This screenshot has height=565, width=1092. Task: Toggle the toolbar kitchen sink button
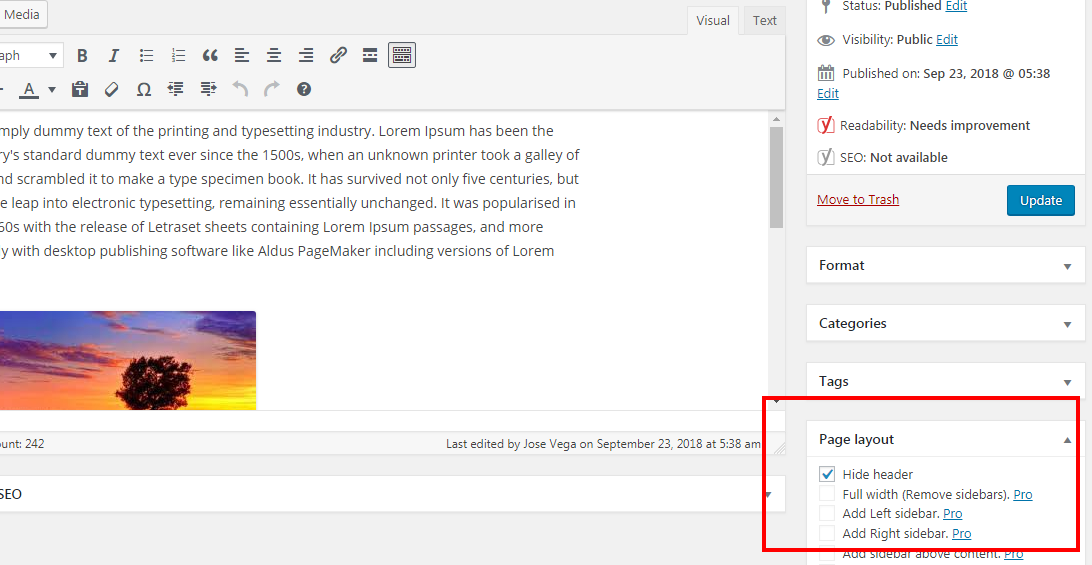click(402, 56)
